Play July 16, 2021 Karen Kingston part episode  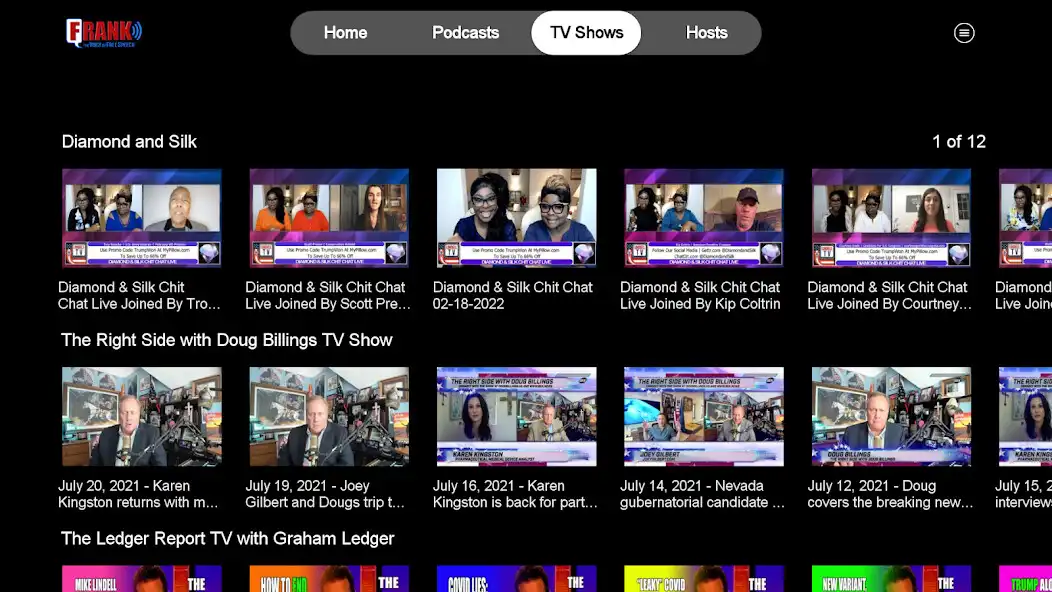click(x=516, y=416)
